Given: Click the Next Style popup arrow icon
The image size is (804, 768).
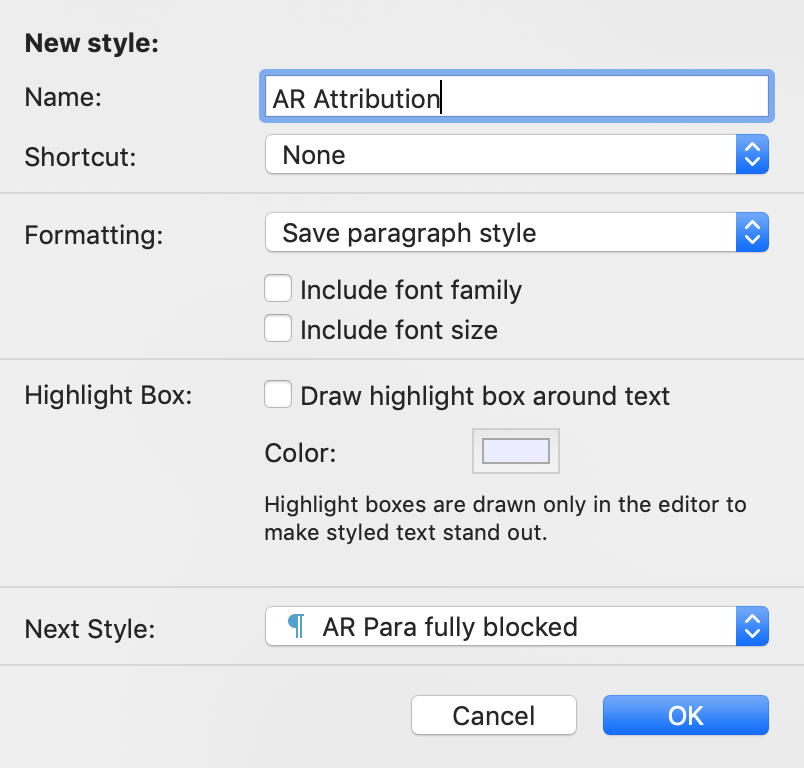Looking at the screenshot, I should [752, 626].
